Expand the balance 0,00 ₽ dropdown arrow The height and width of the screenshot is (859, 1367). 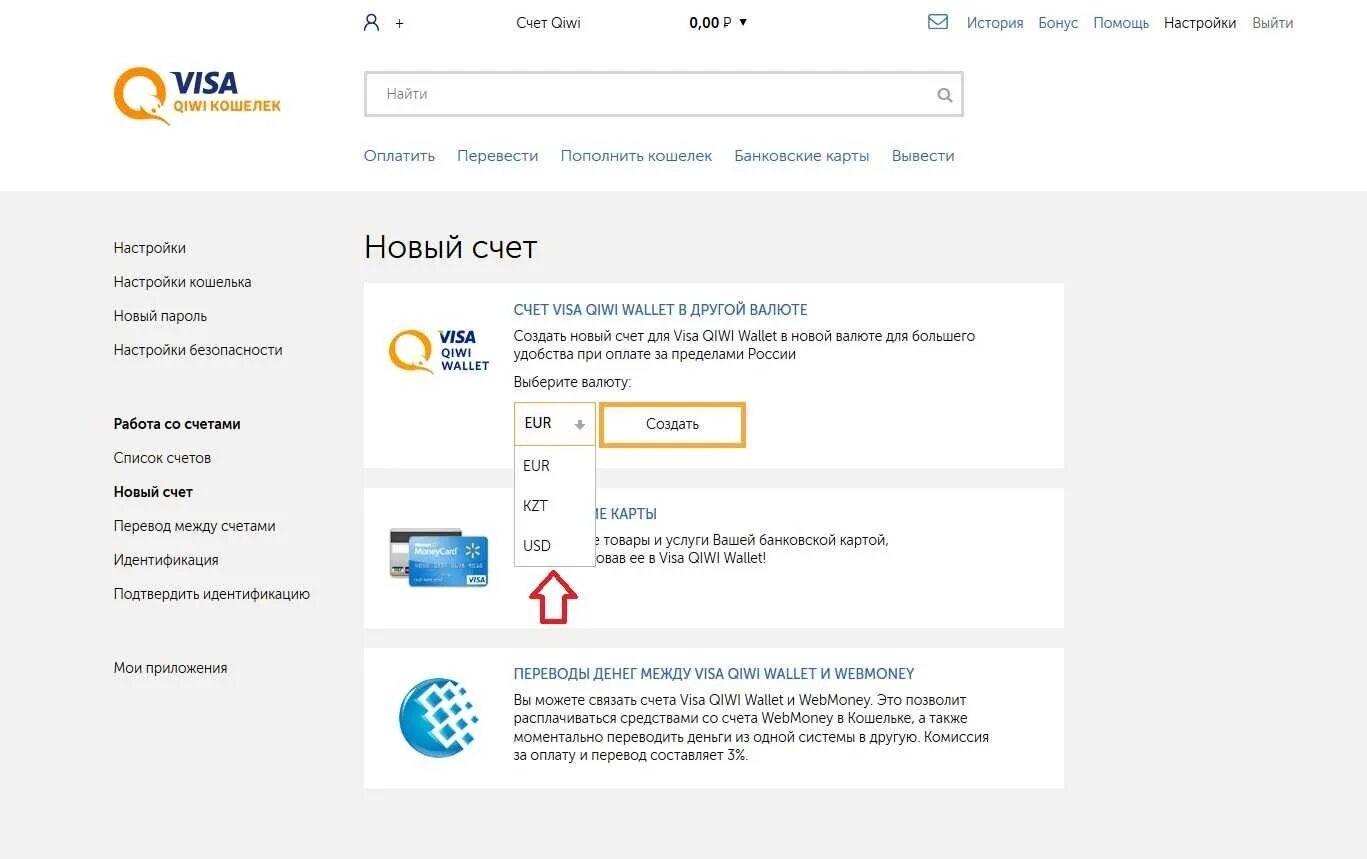(743, 22)
